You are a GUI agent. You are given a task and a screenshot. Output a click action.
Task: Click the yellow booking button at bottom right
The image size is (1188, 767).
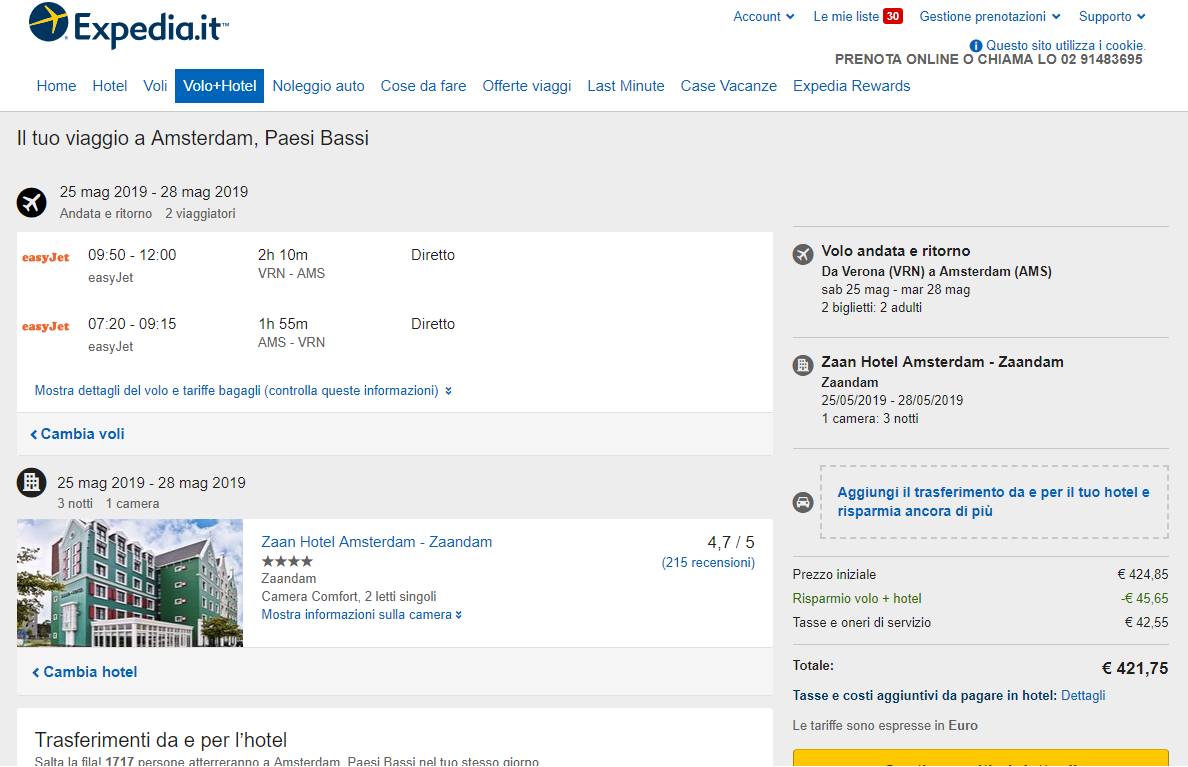click(x=980, y=759)
